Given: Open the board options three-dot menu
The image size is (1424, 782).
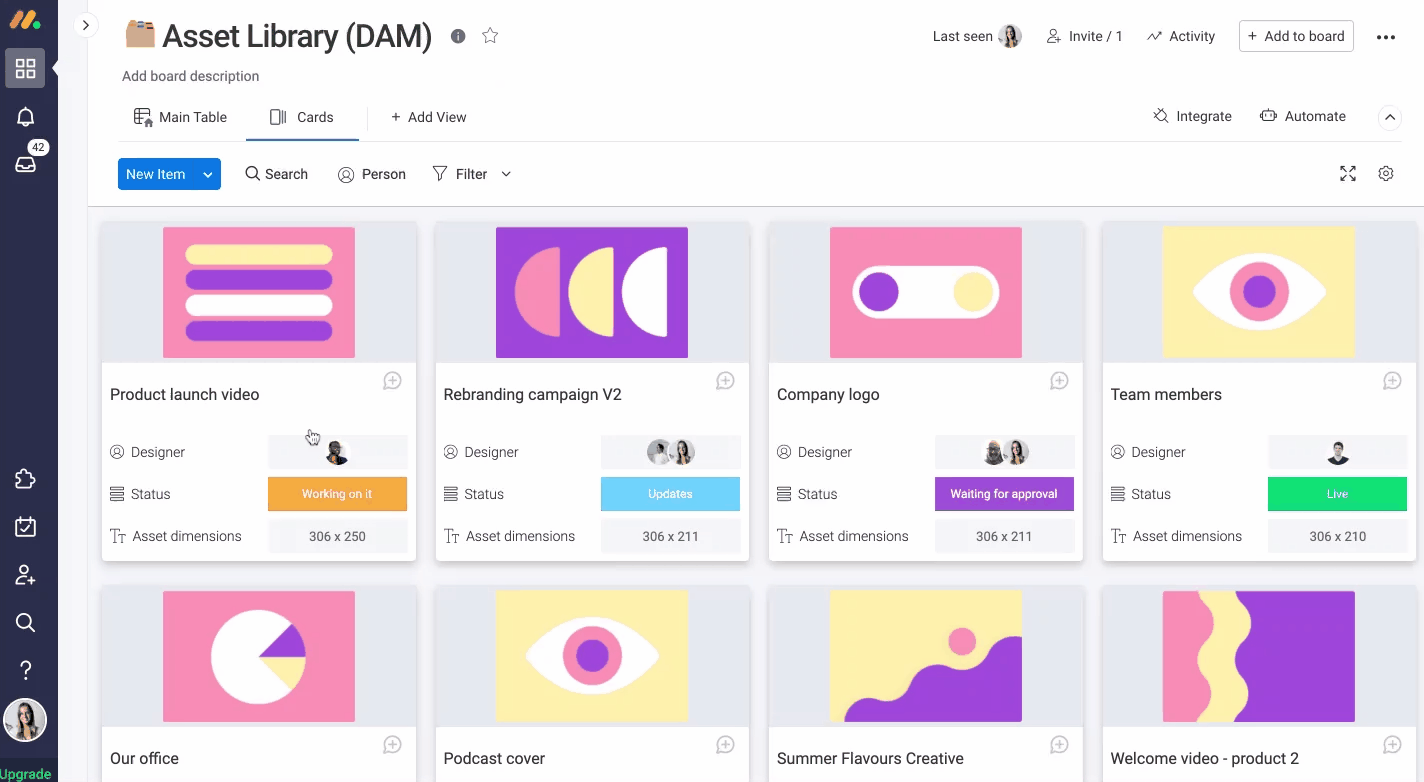Looking at the screenshot, I should [x=1385, y=37].
